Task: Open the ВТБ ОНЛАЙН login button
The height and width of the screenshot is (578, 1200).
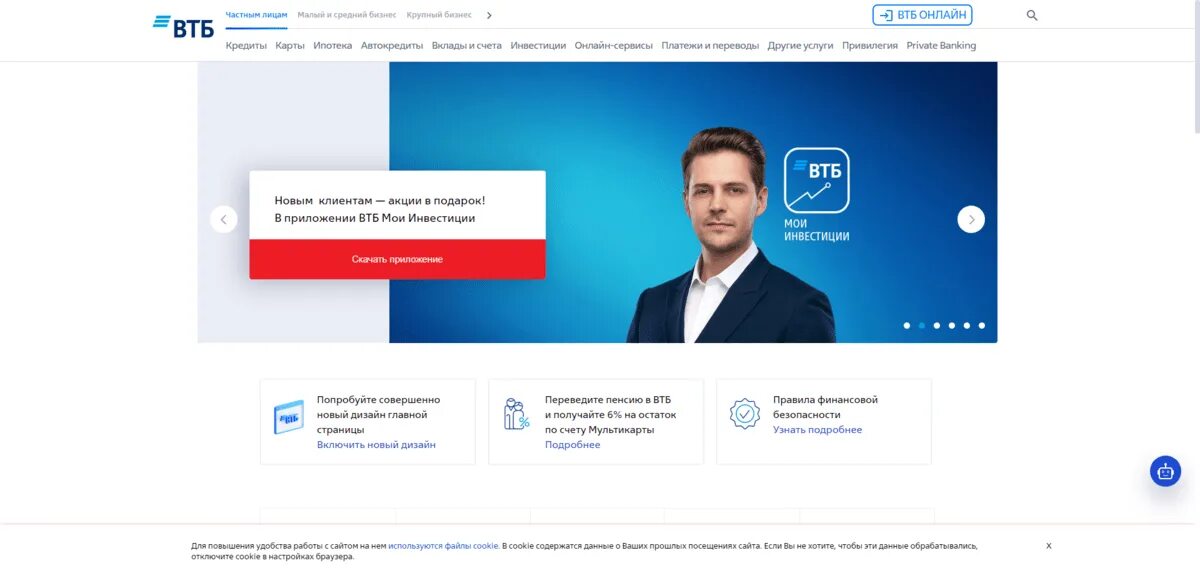Action: pyautogui.click(x=922, y=15)
